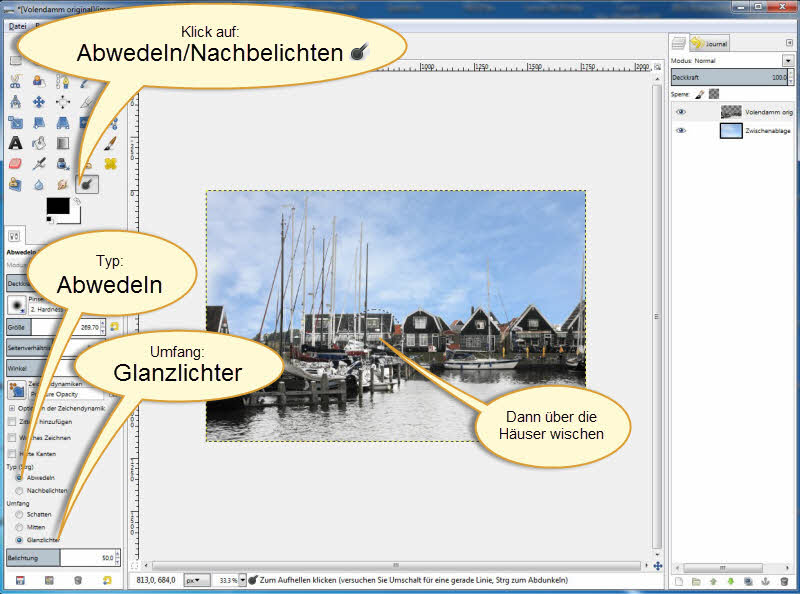Select the Align tool
This screenshot has width=800, height=594.
(63, 102)
